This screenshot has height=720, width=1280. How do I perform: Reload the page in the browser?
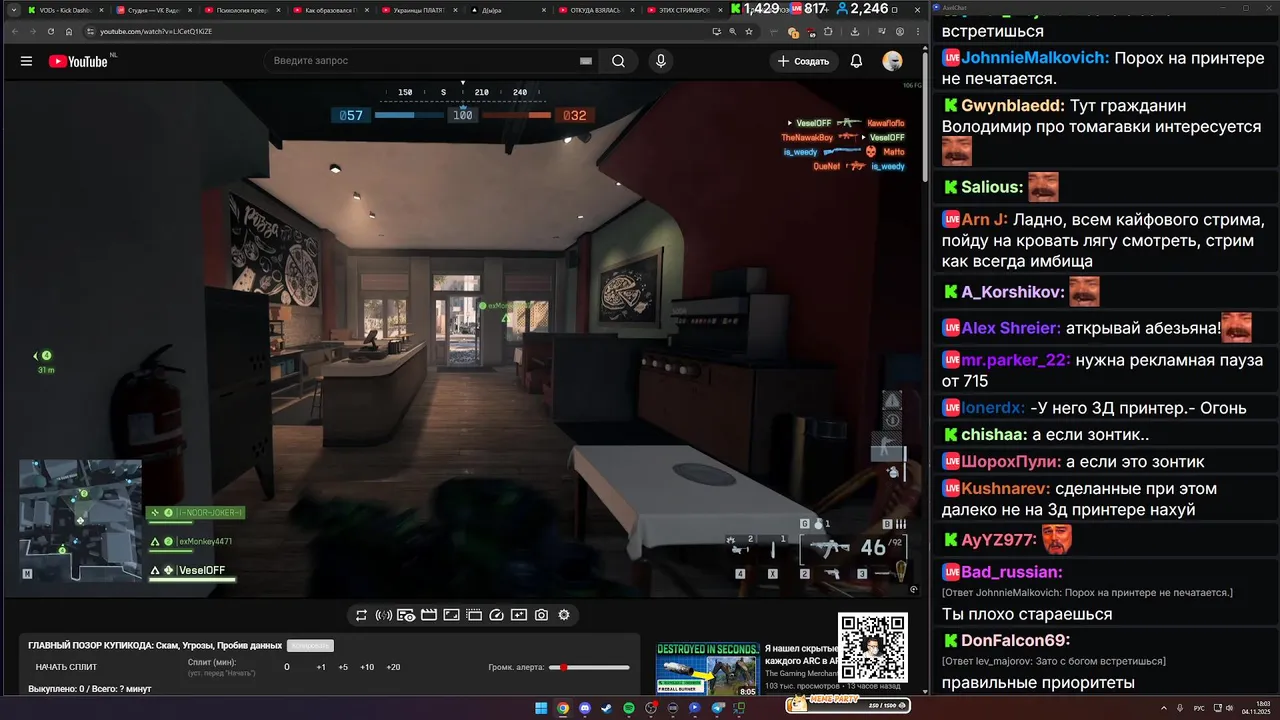pyautogui.click(x=51, y=31)
